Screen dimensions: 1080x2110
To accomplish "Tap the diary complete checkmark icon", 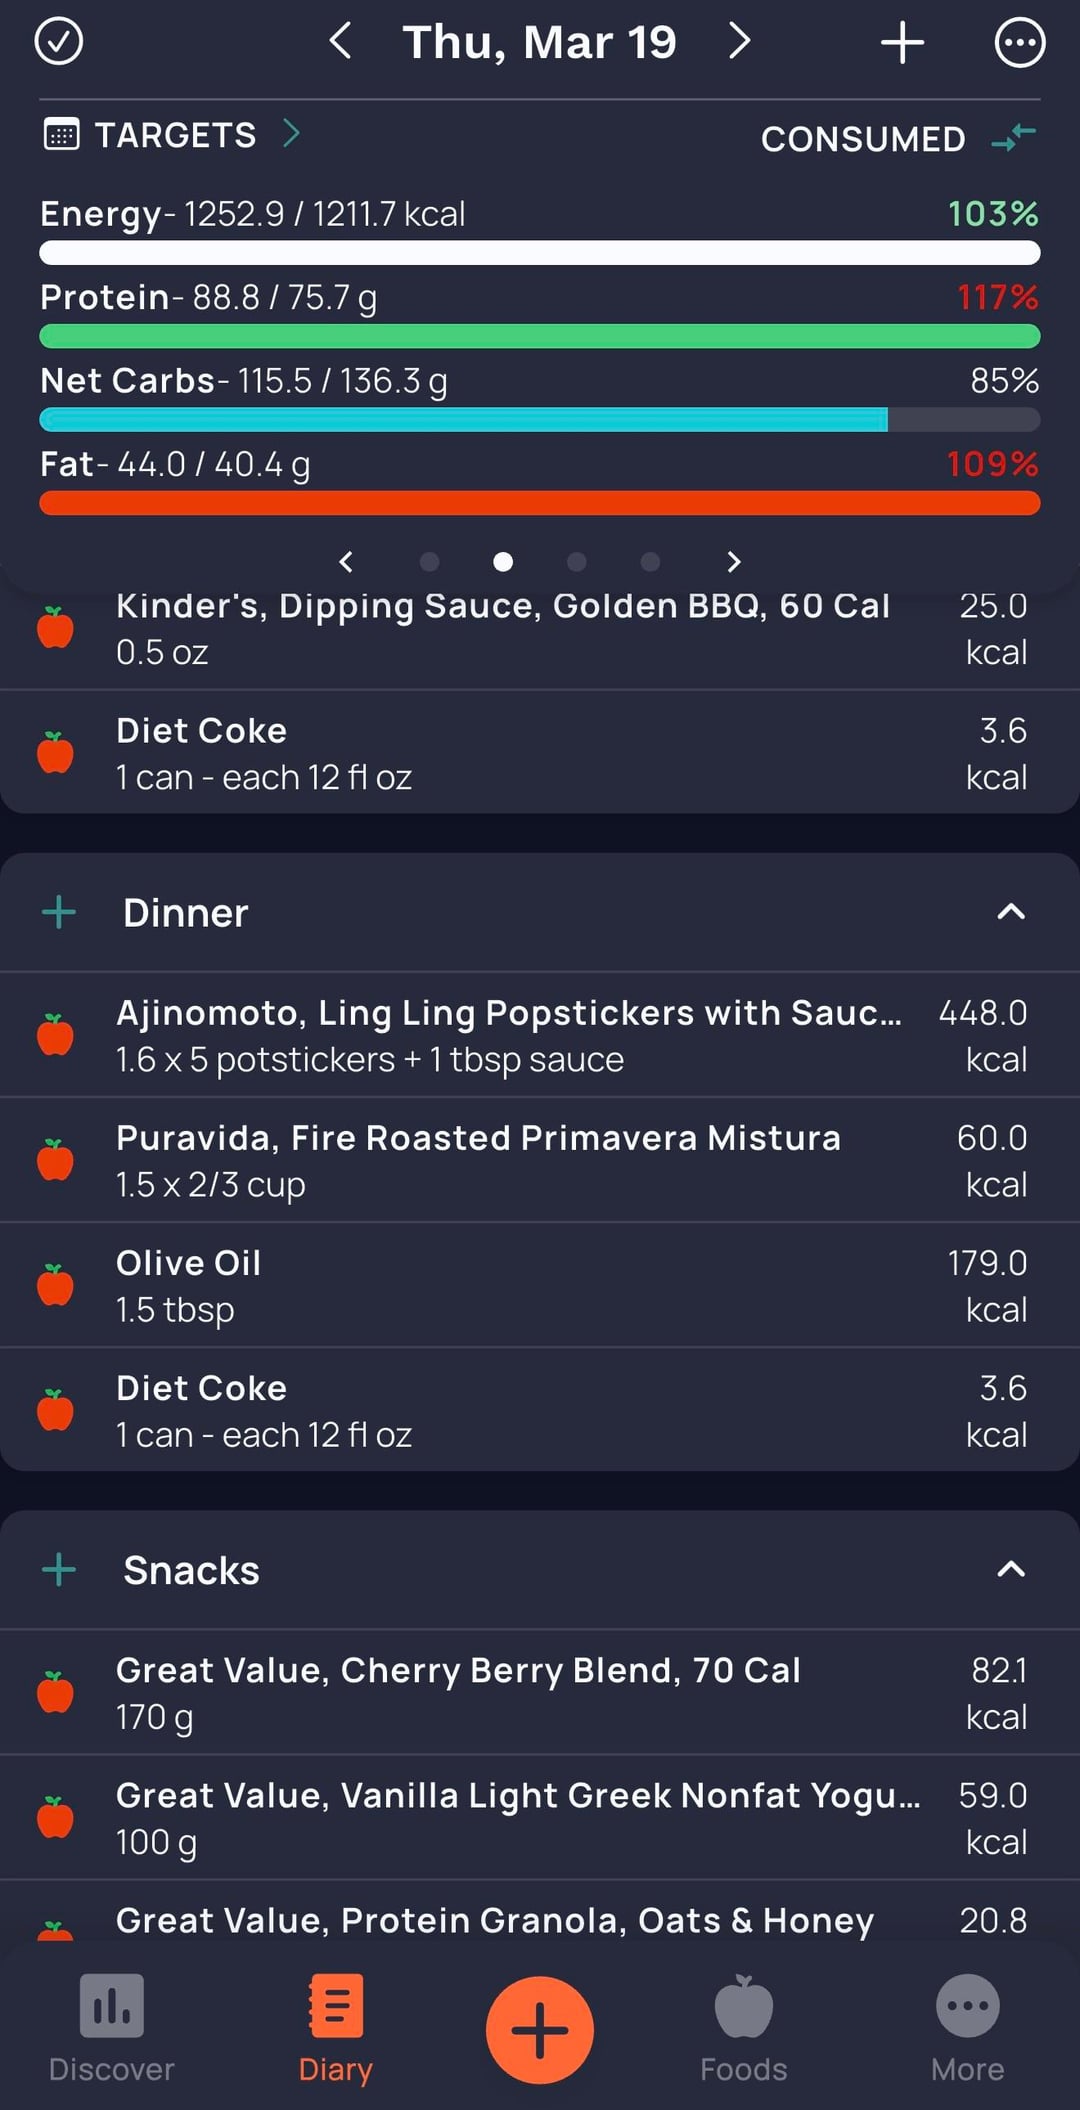I will (59, 42).
